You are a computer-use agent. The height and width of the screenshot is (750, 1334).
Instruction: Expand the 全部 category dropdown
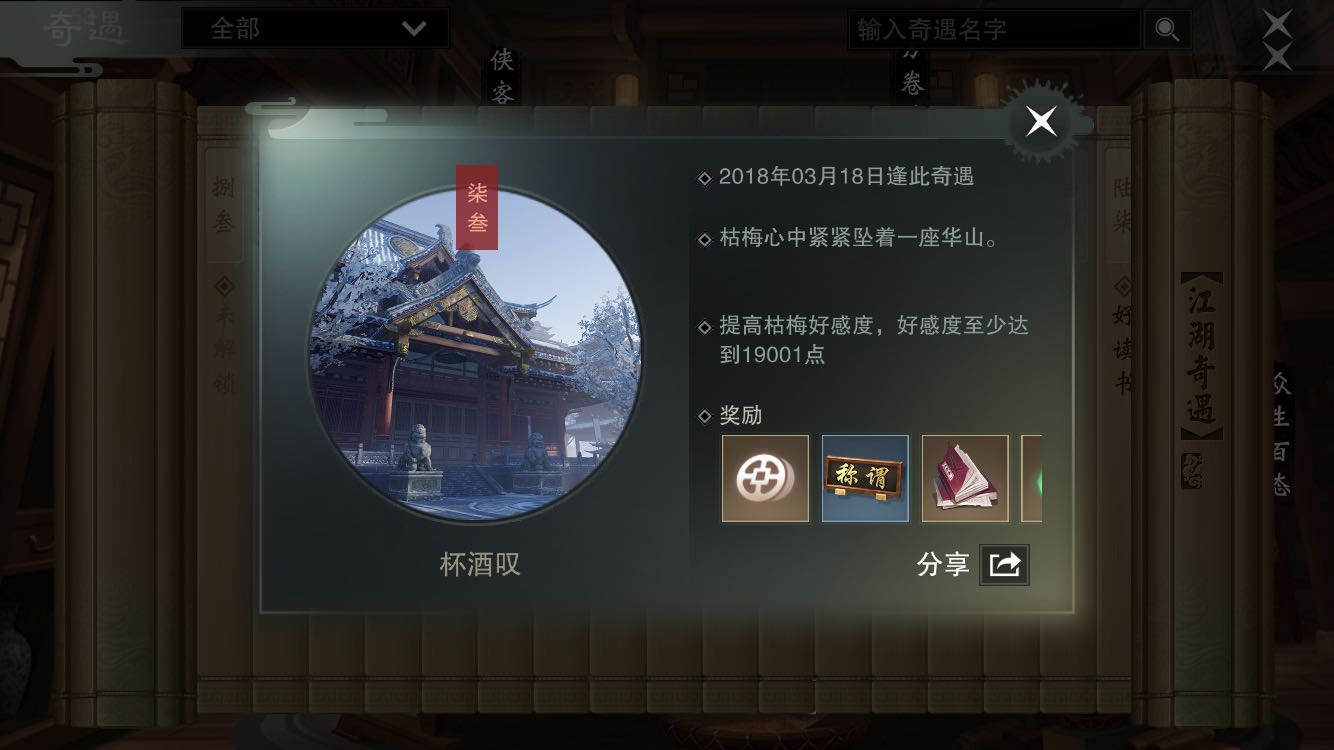coord(315,29)
